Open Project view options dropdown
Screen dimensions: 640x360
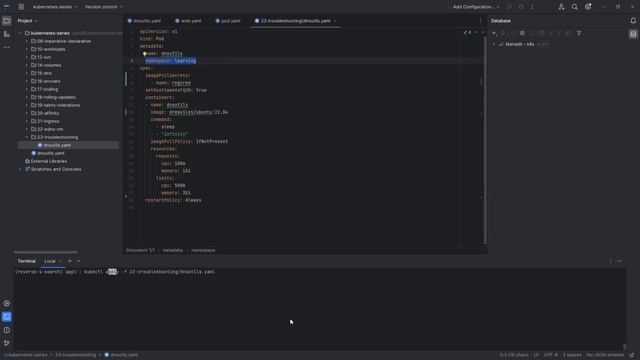click(36, 21)
